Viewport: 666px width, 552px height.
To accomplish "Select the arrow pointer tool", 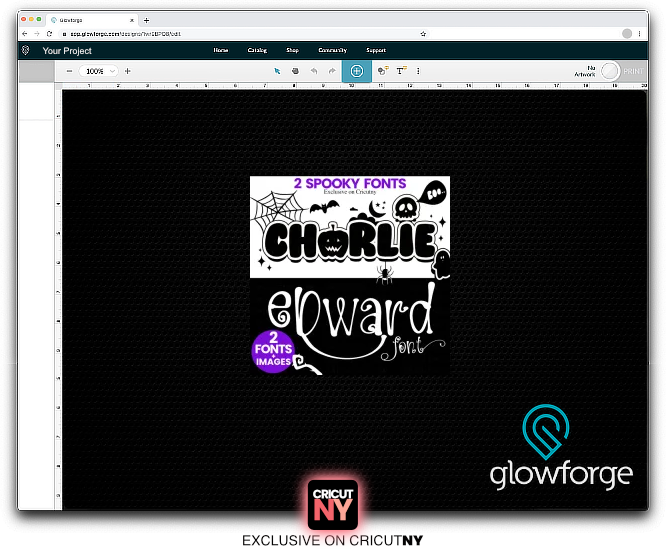I will tap(277, 71).
